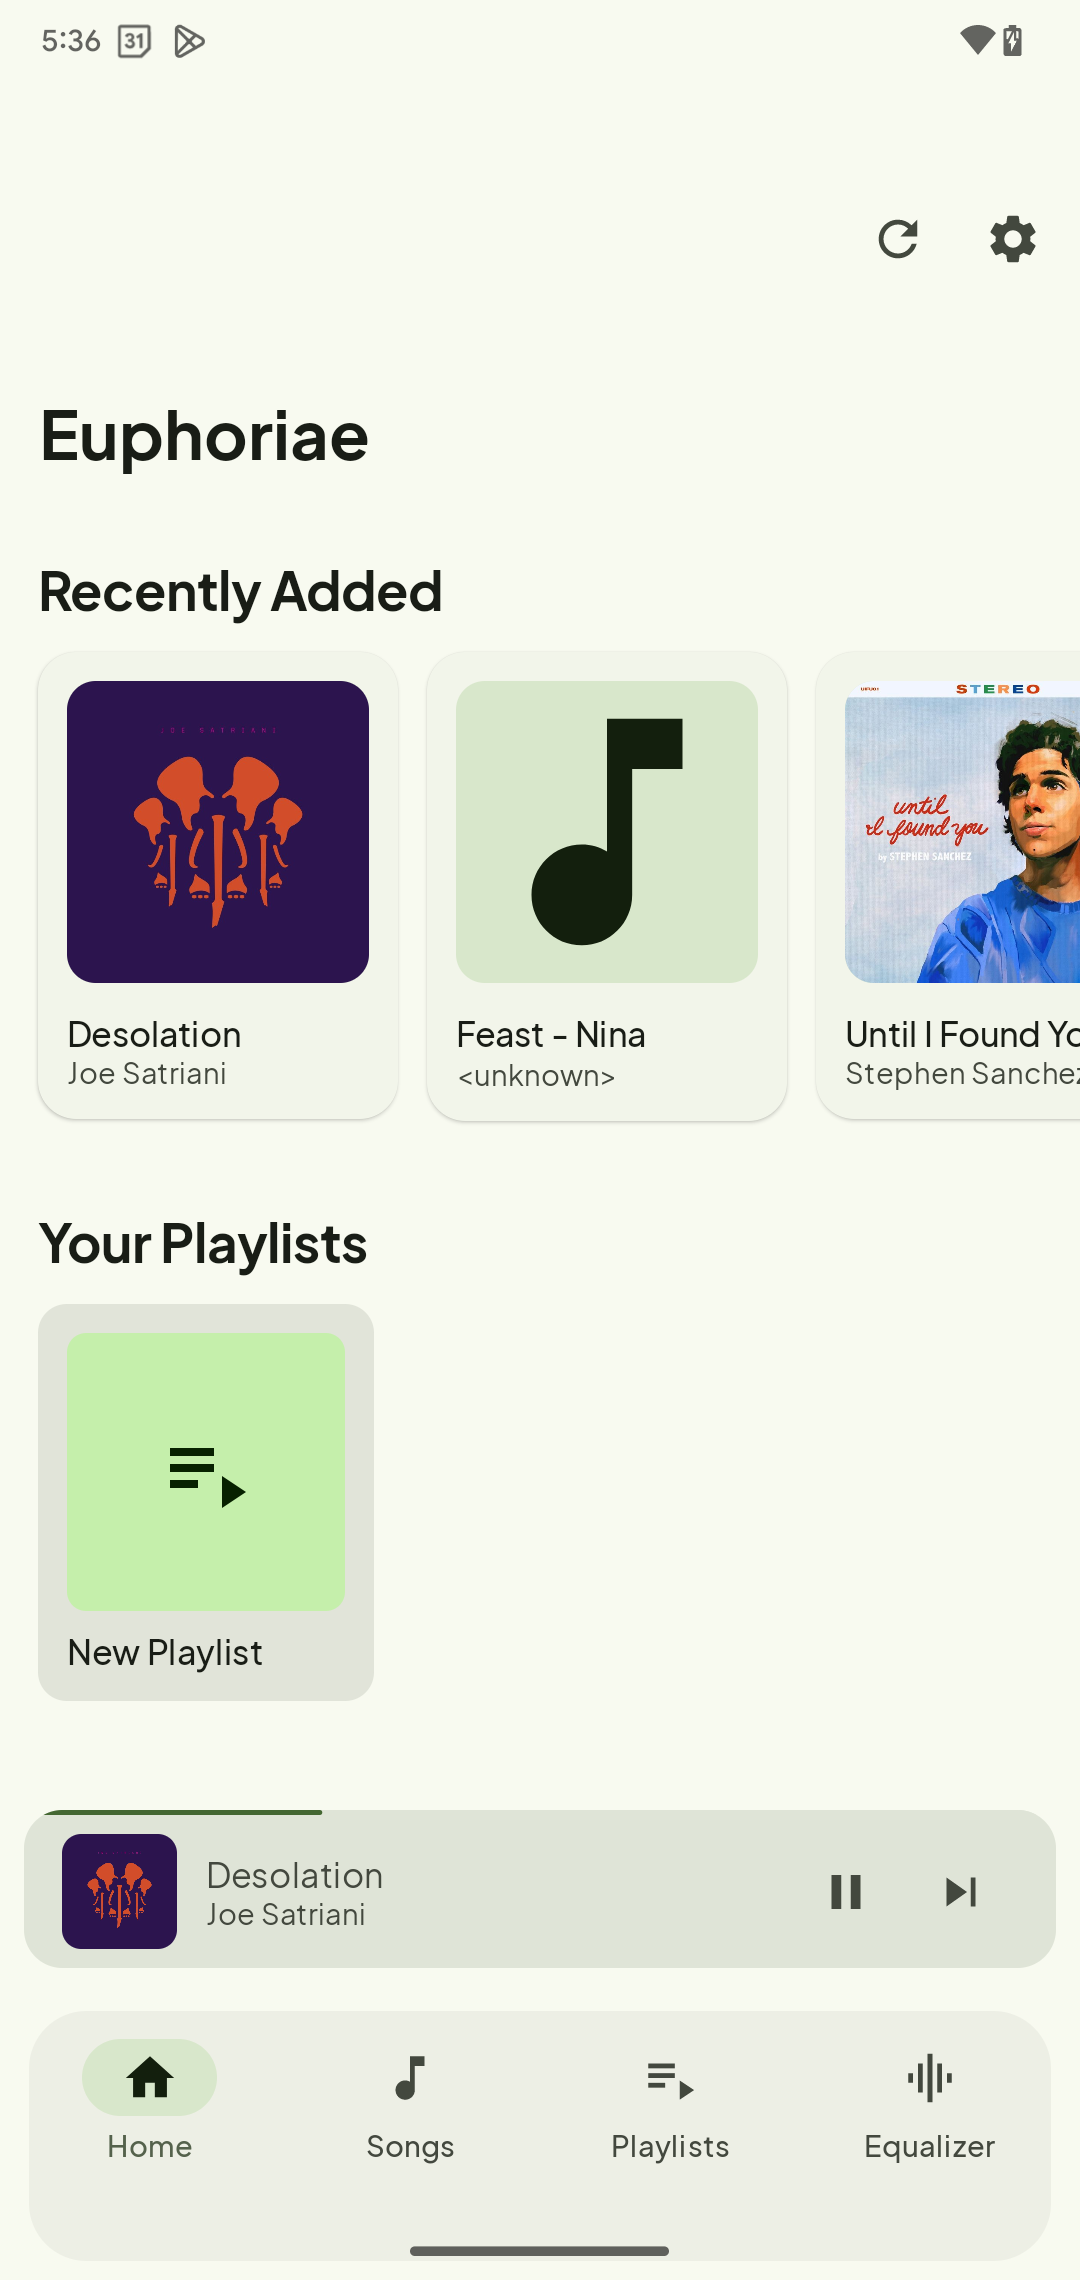Open the Playlists tab
The height and width of the screenshot is (2280, 1080).
pos(670,2101)
